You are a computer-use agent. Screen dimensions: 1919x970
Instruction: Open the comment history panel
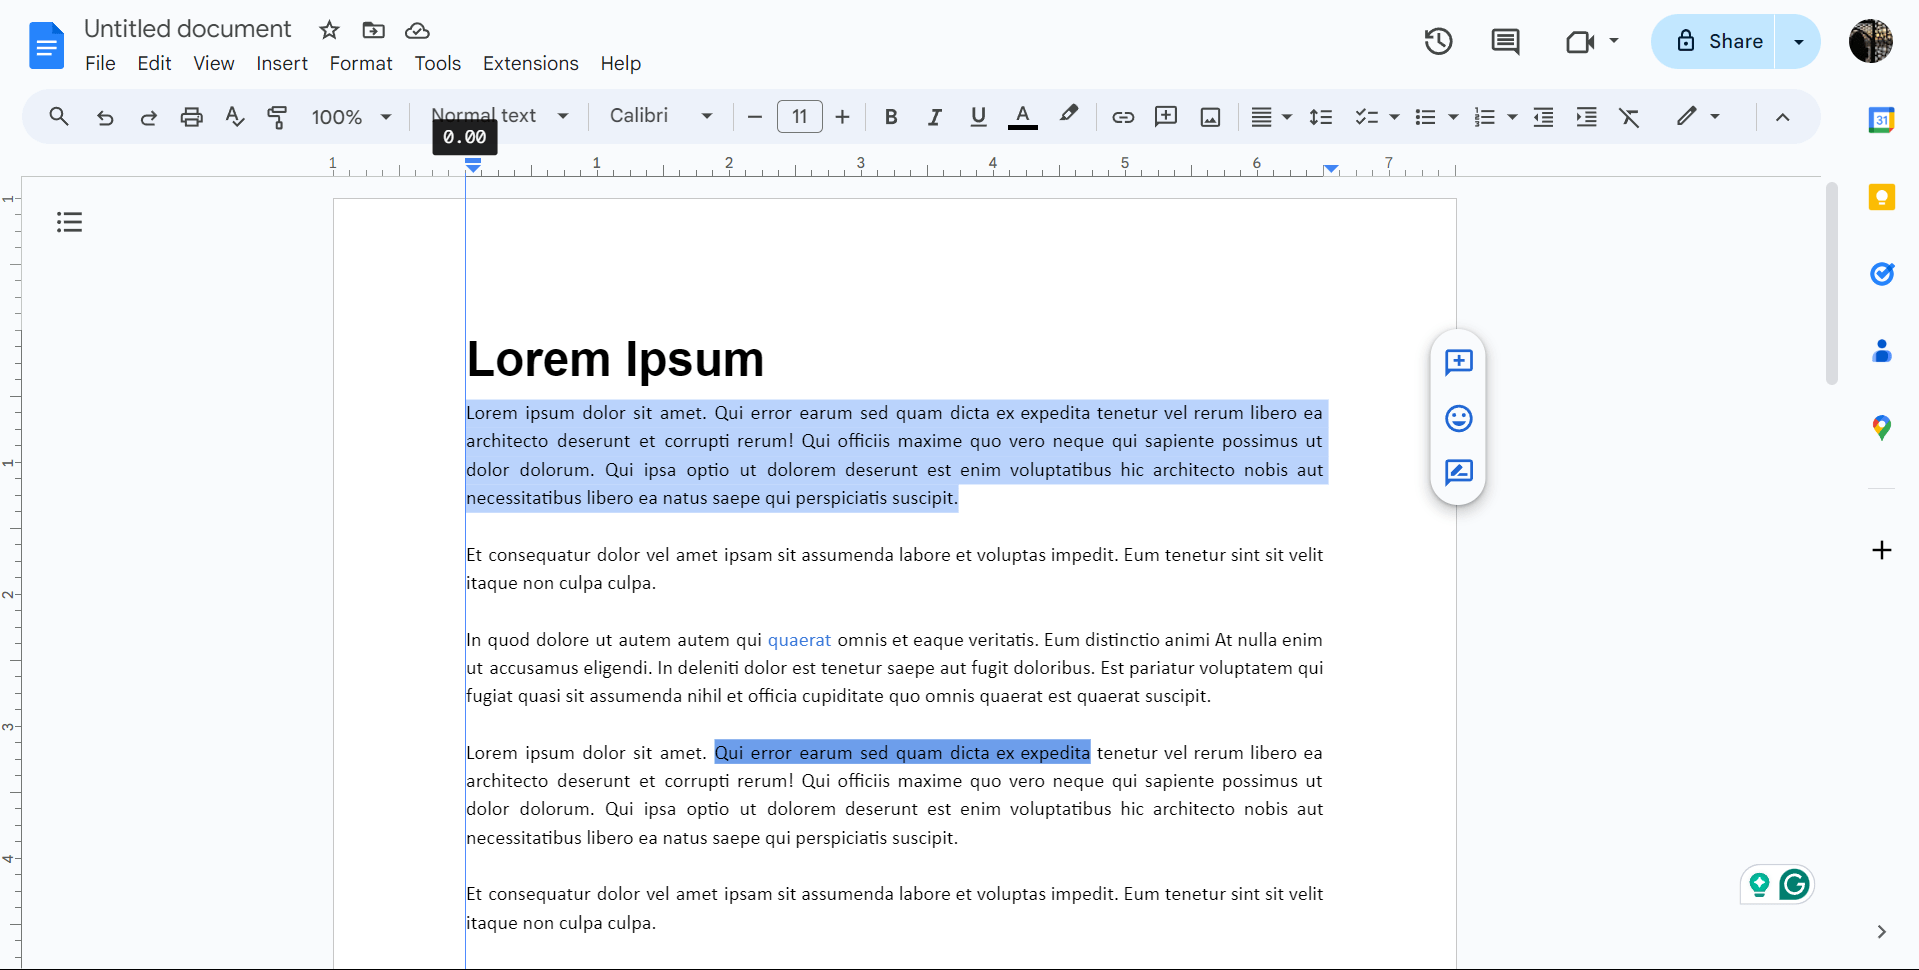pos(1504,41)
